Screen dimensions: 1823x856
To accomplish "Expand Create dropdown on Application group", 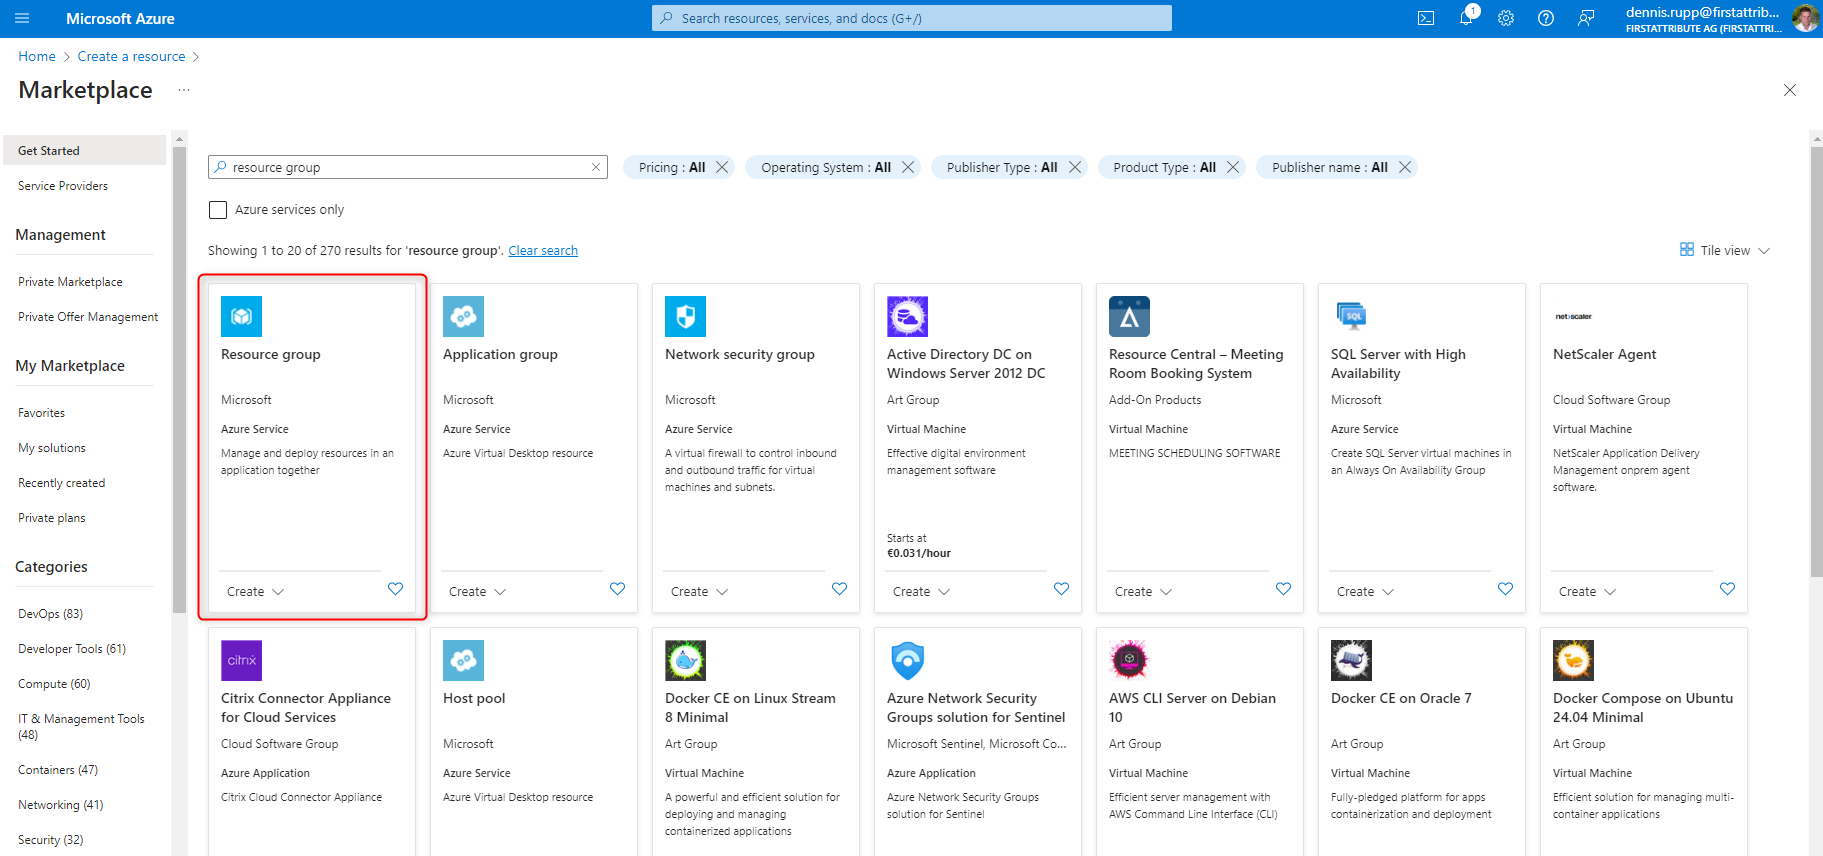I will (477, 592).
